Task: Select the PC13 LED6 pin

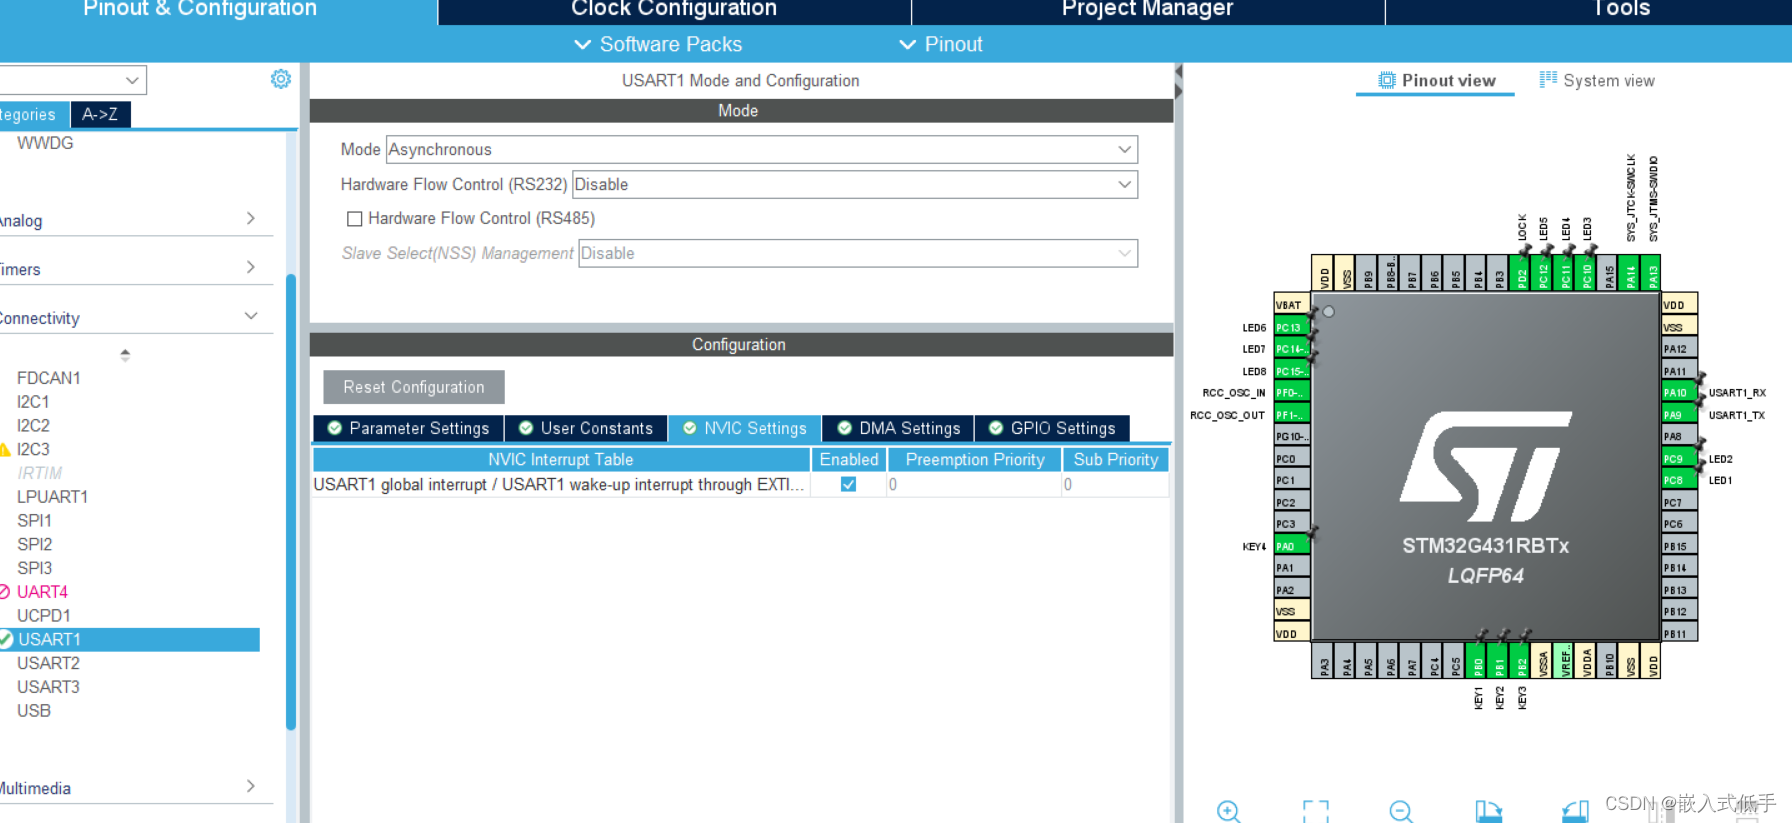Action: coord(1292,328)
